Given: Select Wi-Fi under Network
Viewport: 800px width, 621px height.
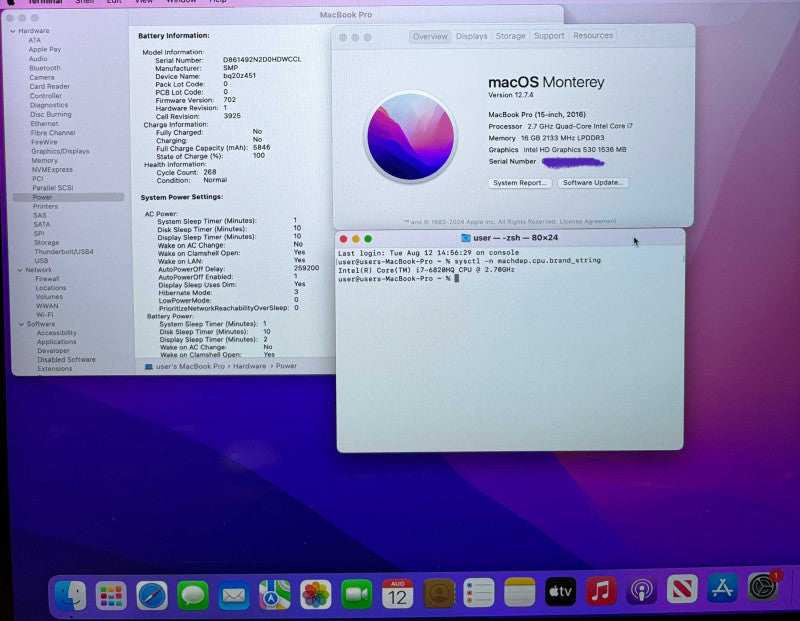Looking at the screenshot, I should [x=45, y=315].
